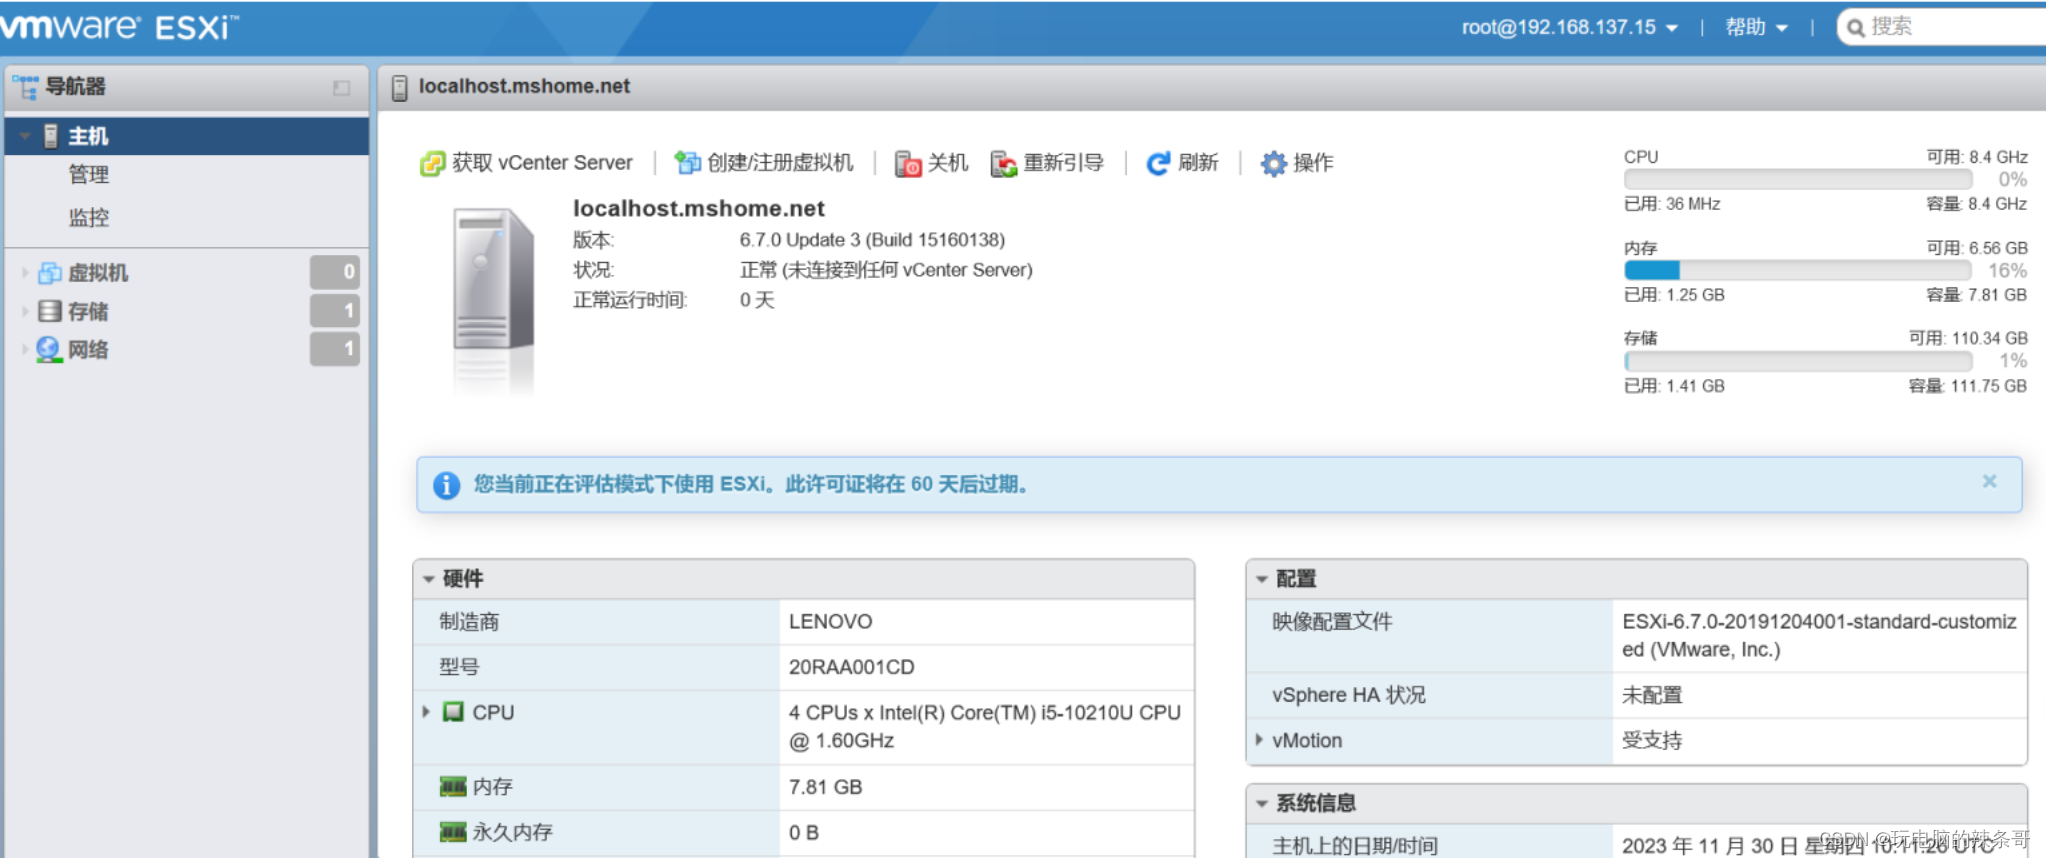Click manufacturer value LENOVO

pyautogui.click(x=830, y=622)
